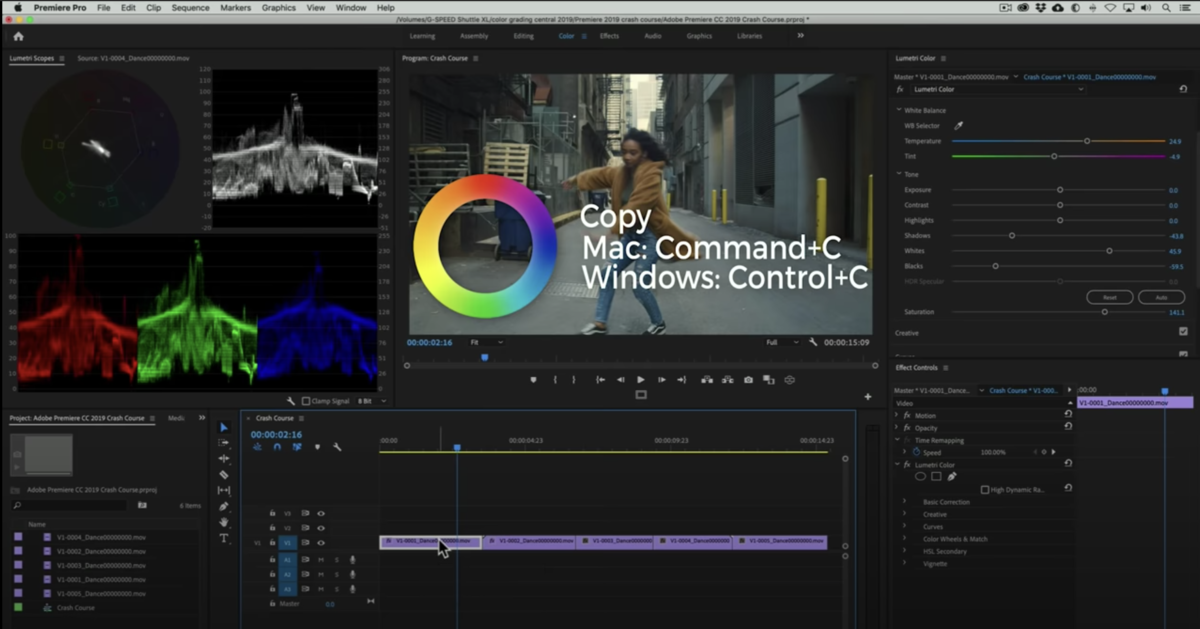
Task: Collapse the White Balance section
Action: pyautogui.click(x=897, y=110)
